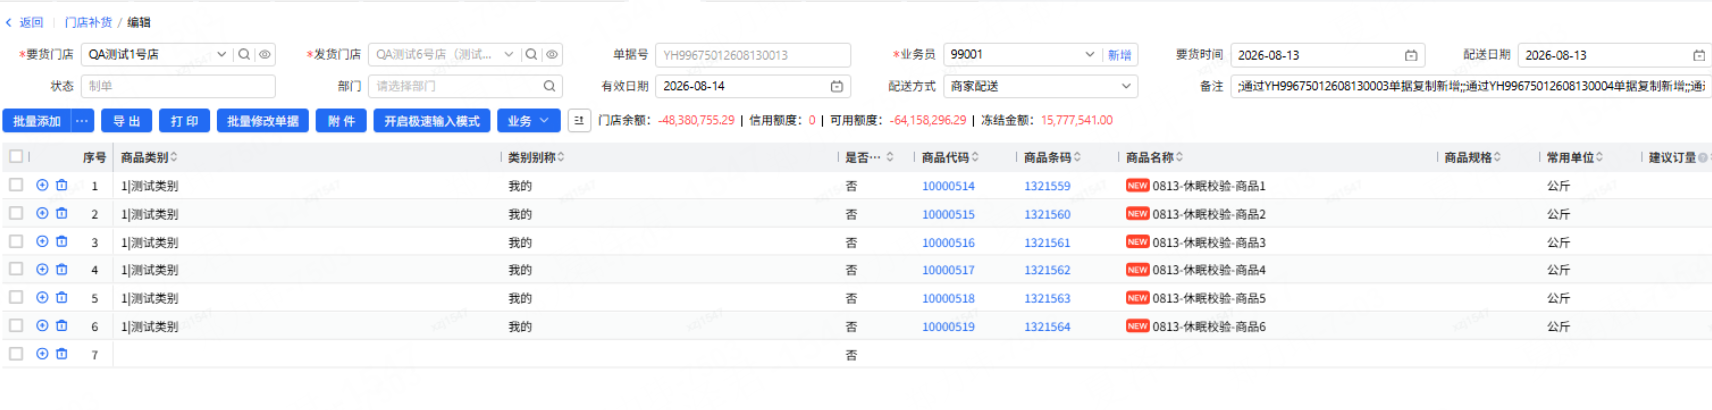The image size is (1712, 410).
Task: Click the 批量添加 button
Action: [x=37, y=121]
